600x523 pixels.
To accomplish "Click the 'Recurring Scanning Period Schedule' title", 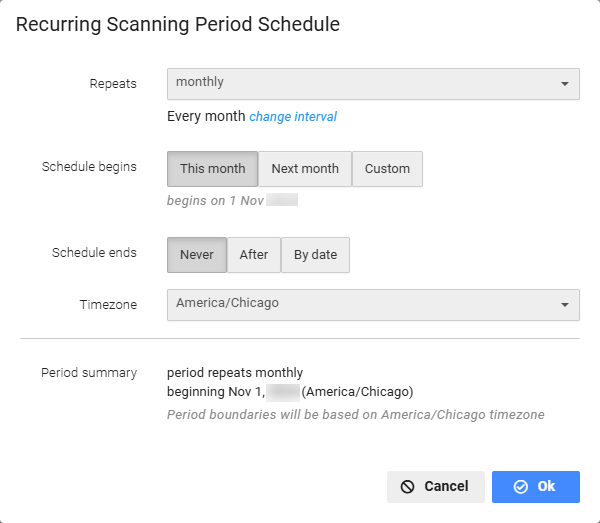I will point(178,25).
